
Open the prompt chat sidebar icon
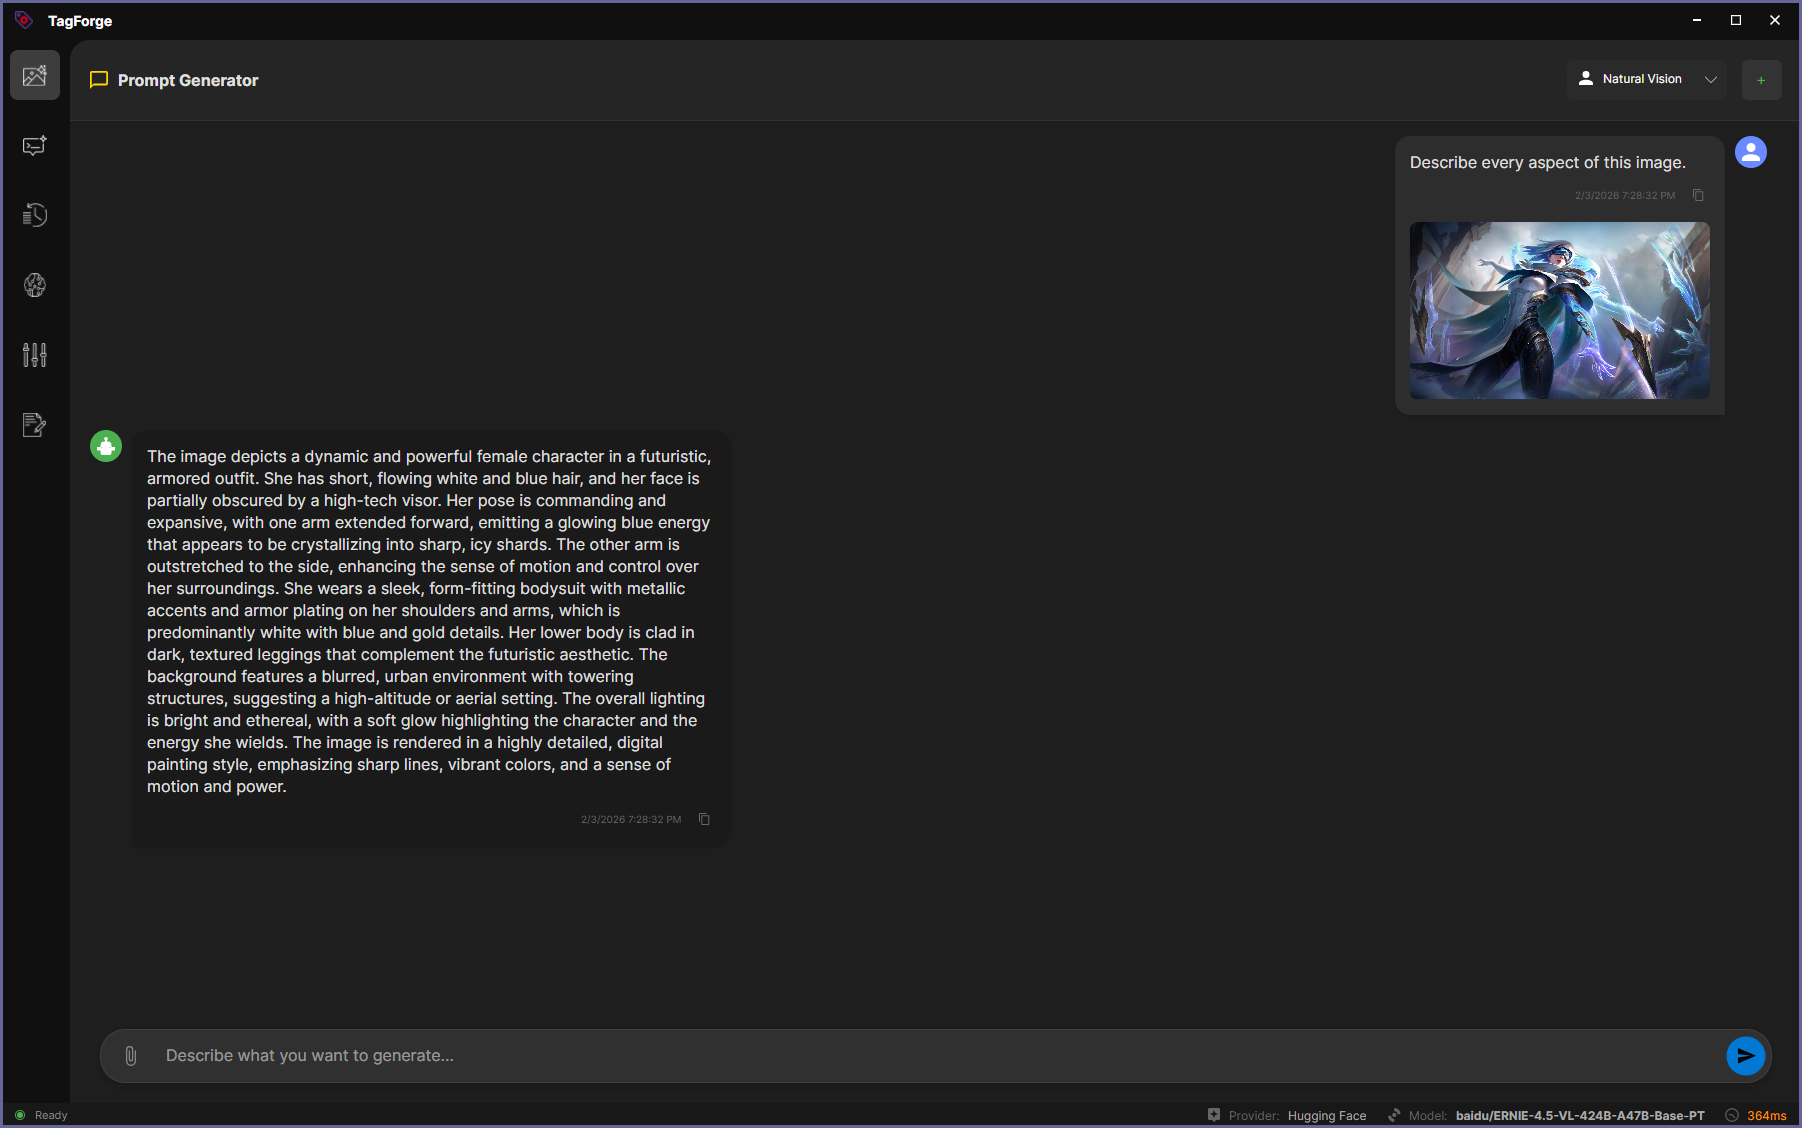[35, 146]
